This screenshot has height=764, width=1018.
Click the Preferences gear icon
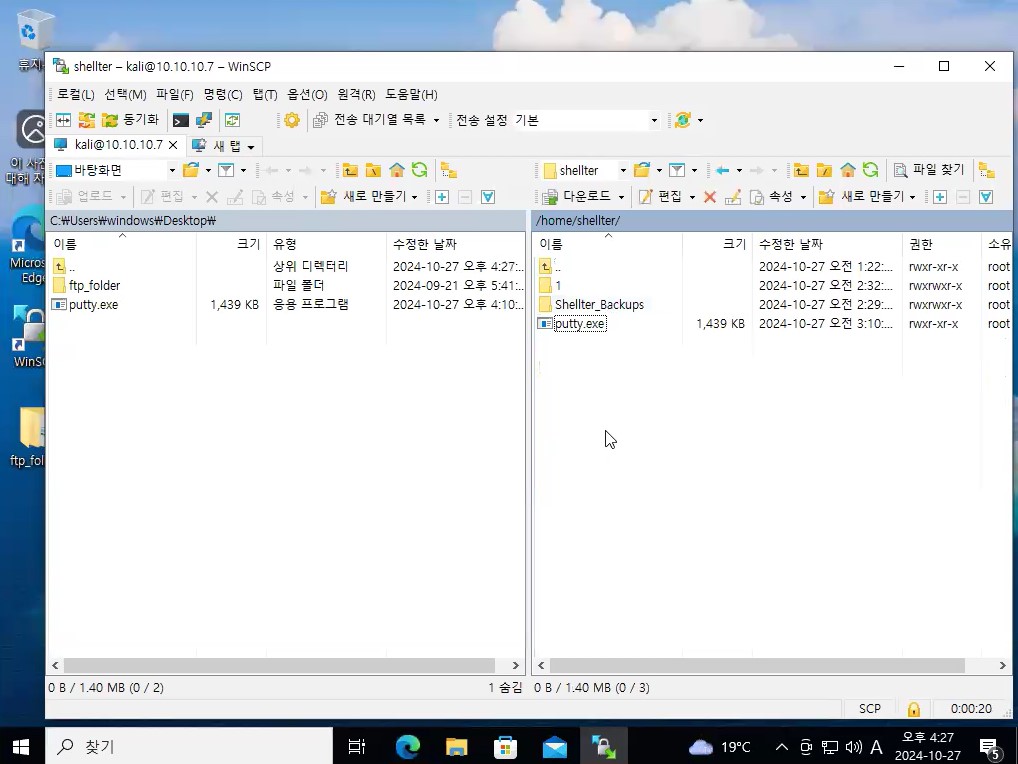292,120
